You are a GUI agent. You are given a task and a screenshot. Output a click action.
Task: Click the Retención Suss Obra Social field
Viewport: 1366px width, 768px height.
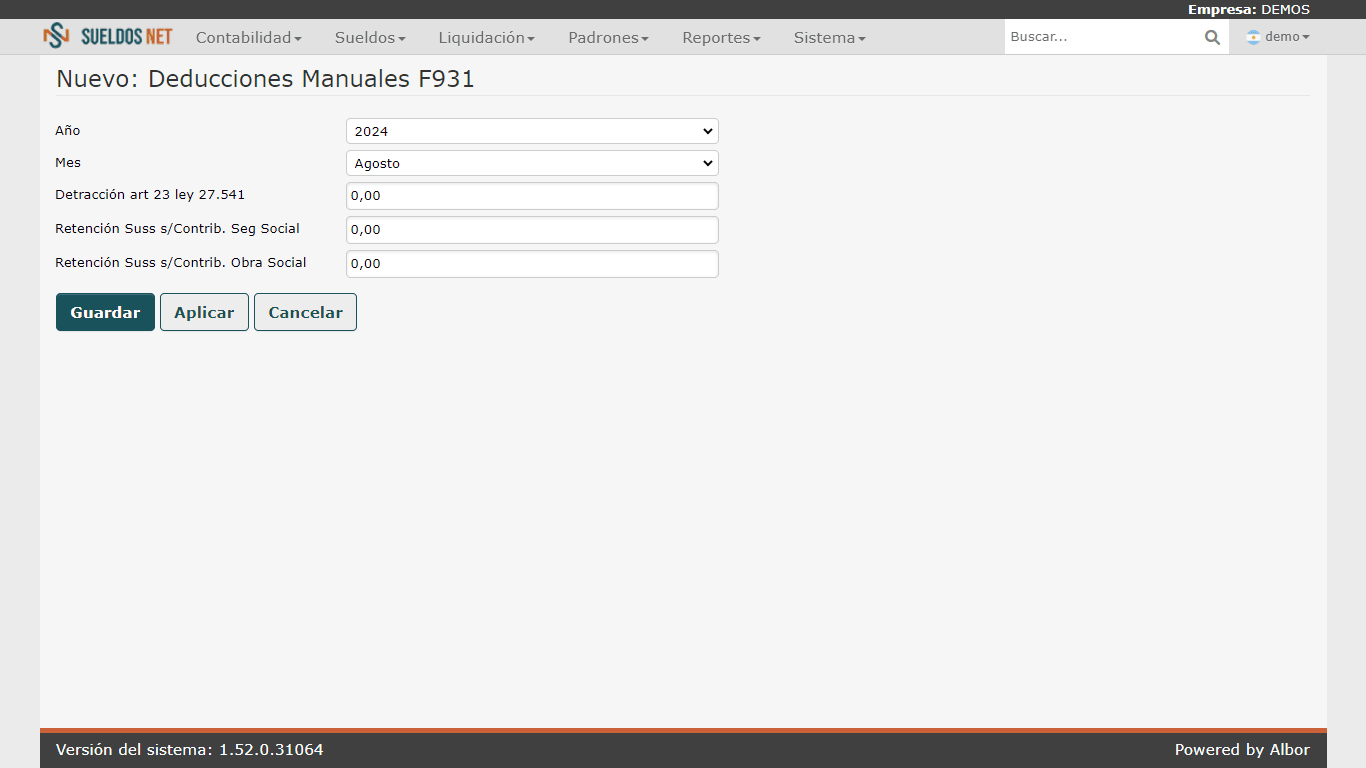[532, 264]
